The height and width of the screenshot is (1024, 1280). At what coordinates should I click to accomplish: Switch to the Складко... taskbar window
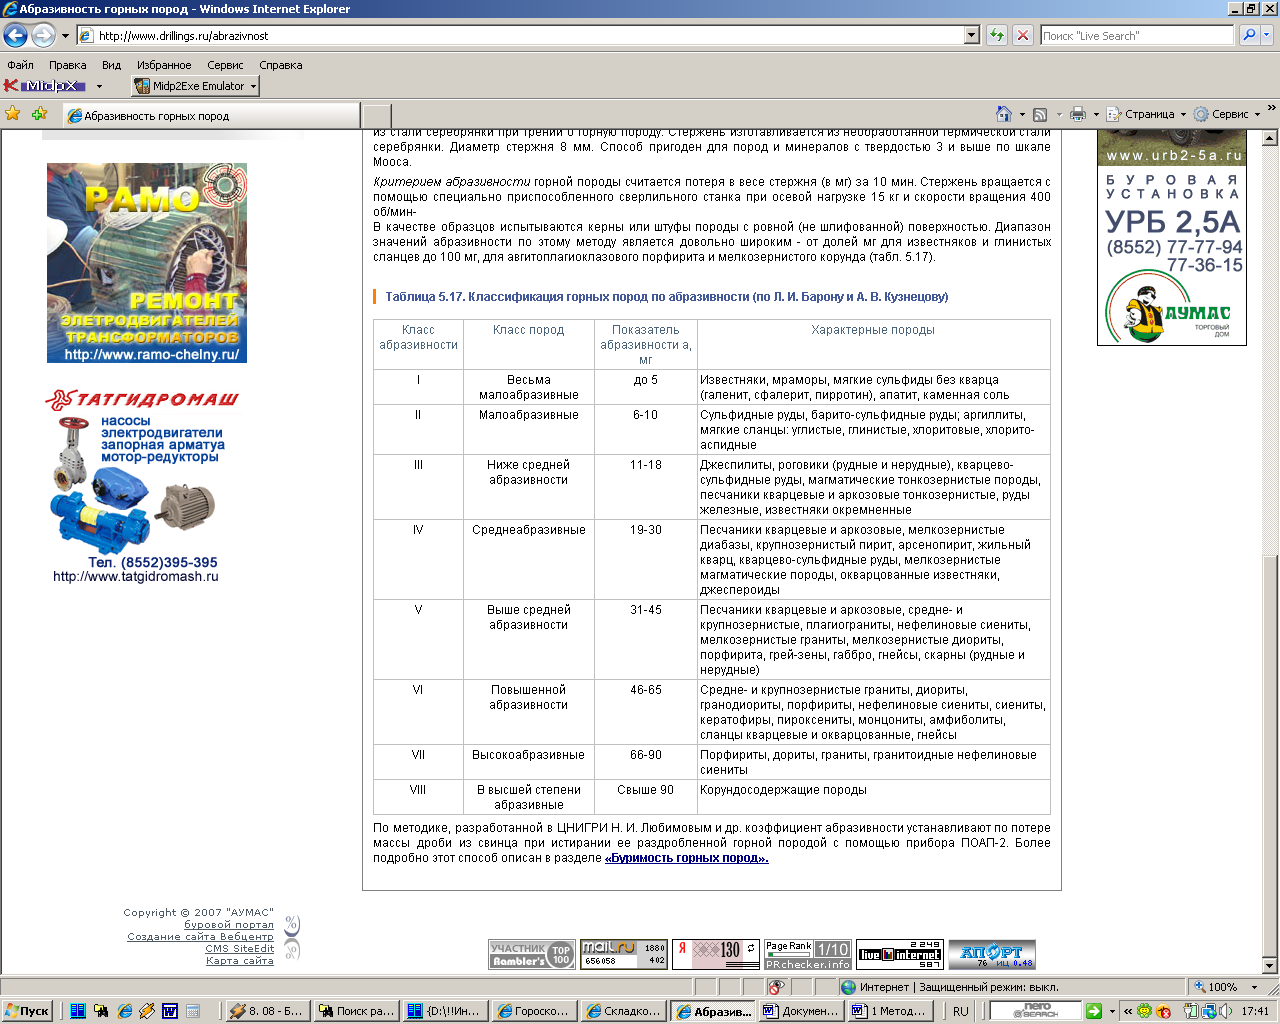(624, 1011)
